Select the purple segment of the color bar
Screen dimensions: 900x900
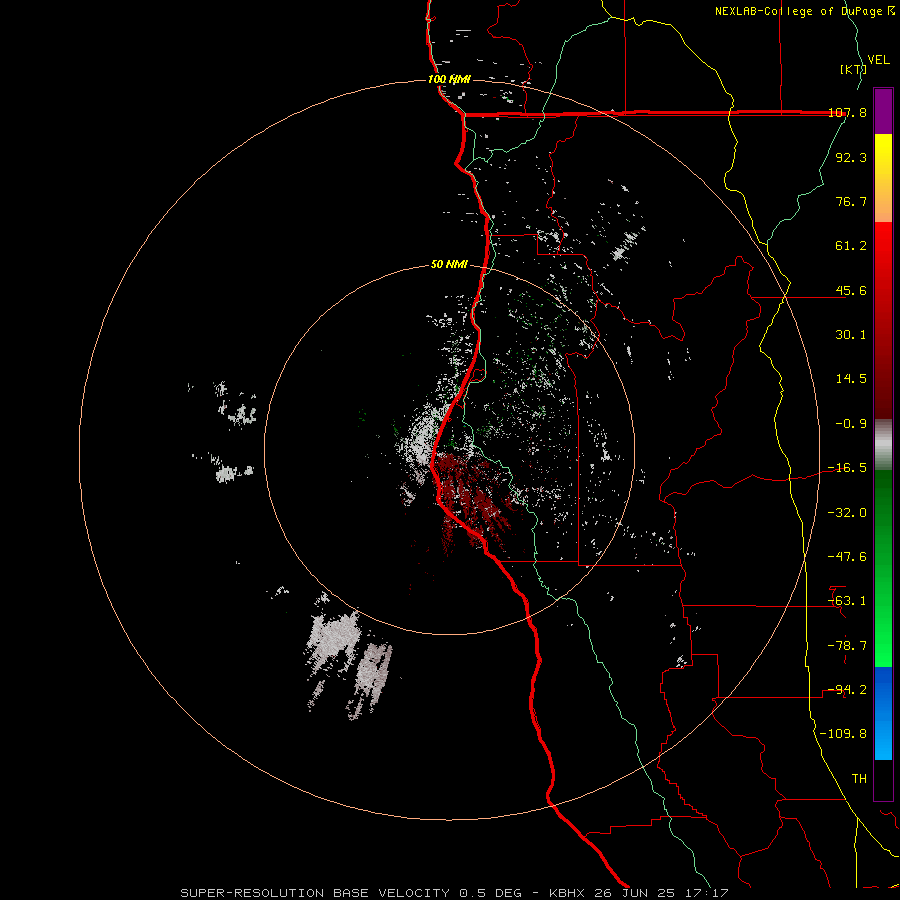(883, 111)
